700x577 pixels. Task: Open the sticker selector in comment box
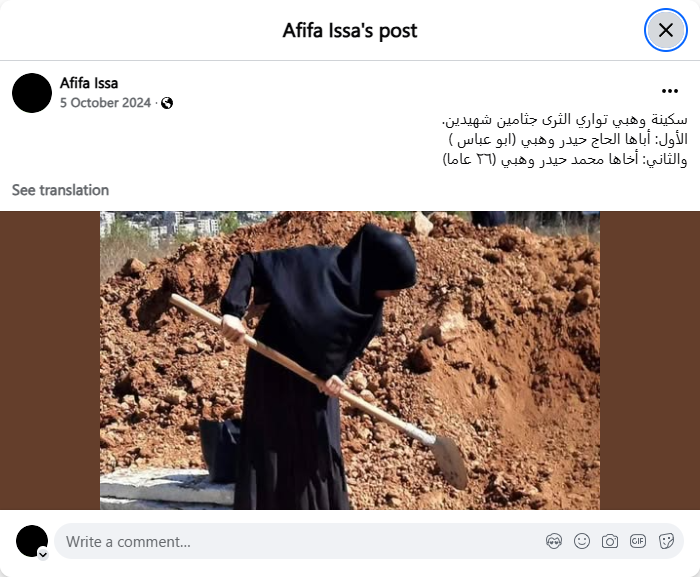tap(666, 541)
